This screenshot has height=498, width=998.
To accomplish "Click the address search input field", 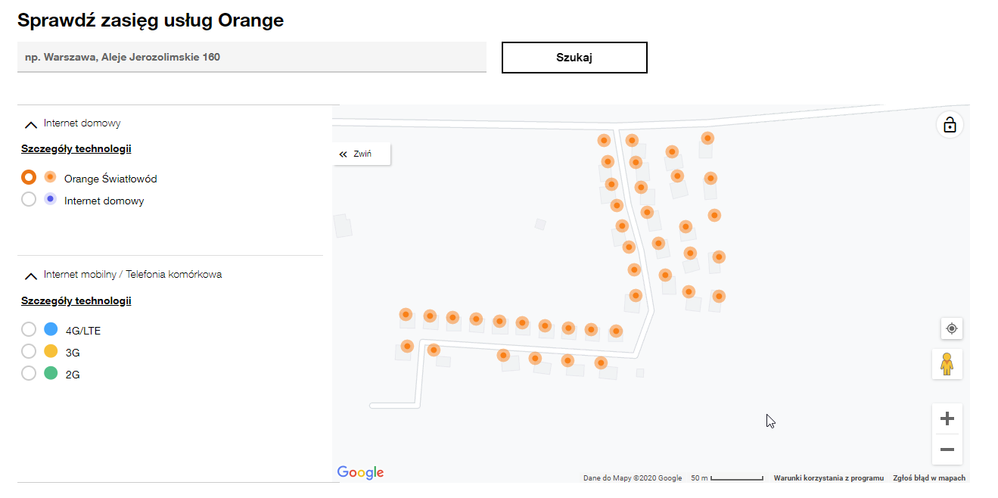I will 251,58.
